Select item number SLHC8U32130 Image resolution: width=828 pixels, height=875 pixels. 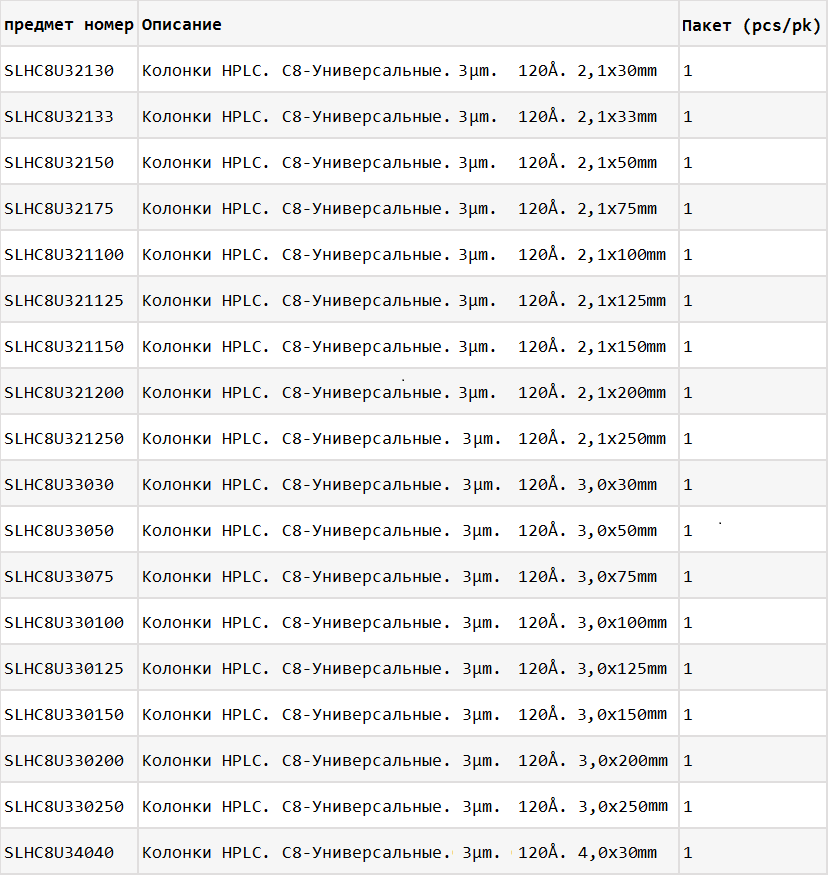[x=59, y=71]
